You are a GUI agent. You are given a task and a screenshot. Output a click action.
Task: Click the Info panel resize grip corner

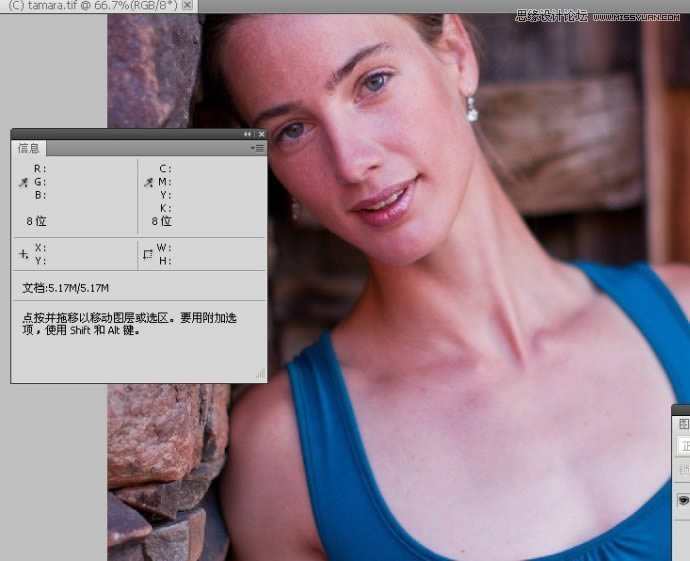[260, 376]
